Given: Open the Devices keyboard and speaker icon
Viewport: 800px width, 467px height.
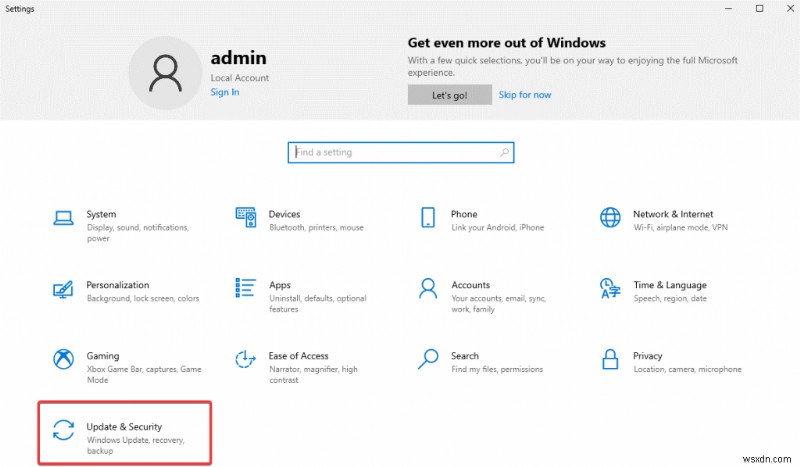Looking at the screenshot, I should coord(245,217).
